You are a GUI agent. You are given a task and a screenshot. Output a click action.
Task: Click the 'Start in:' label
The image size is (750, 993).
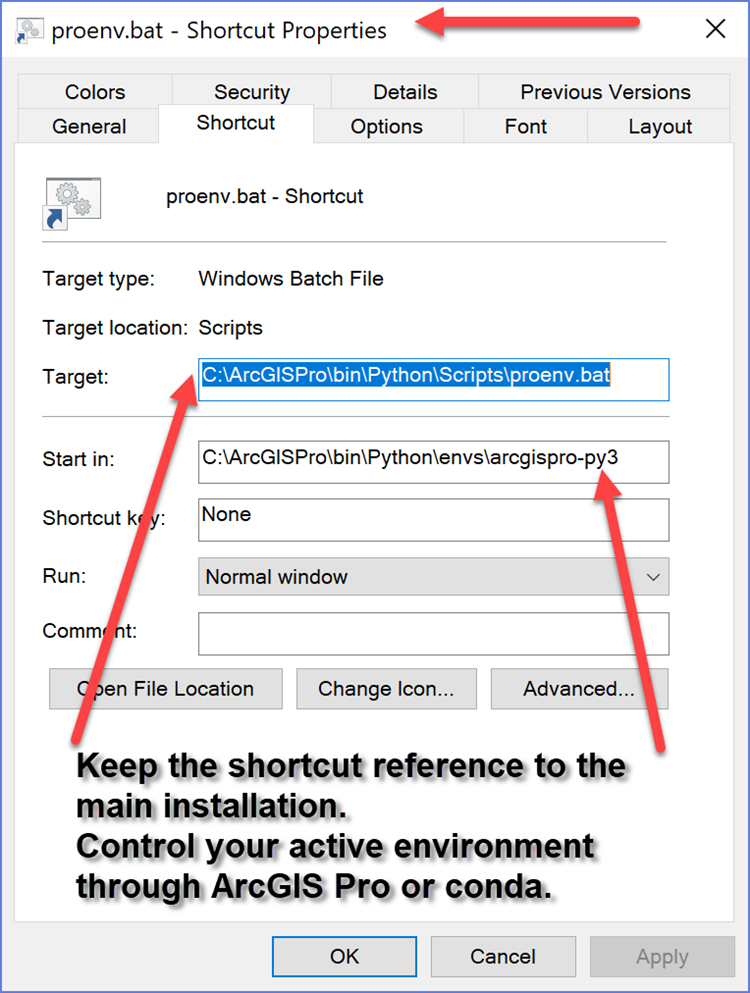[79, 459]
